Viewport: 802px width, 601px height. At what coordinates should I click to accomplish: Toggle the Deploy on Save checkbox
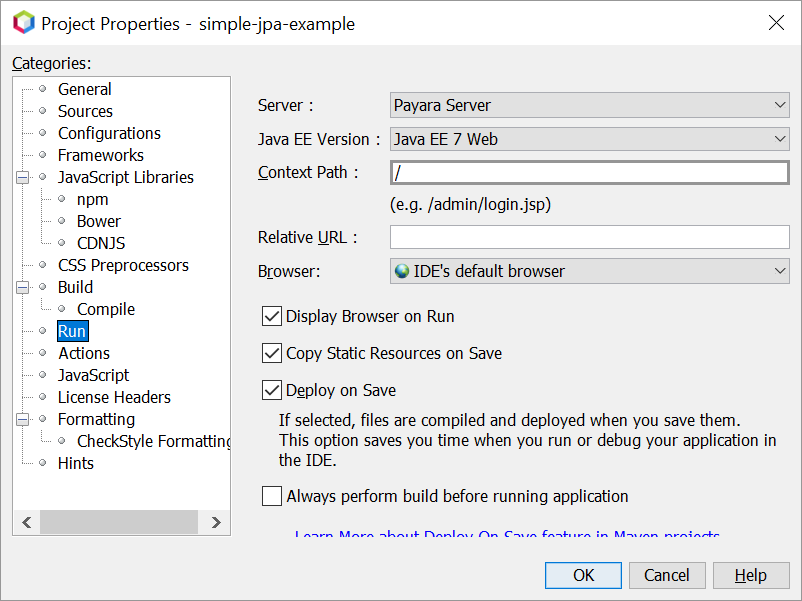[x=271, y=390]
